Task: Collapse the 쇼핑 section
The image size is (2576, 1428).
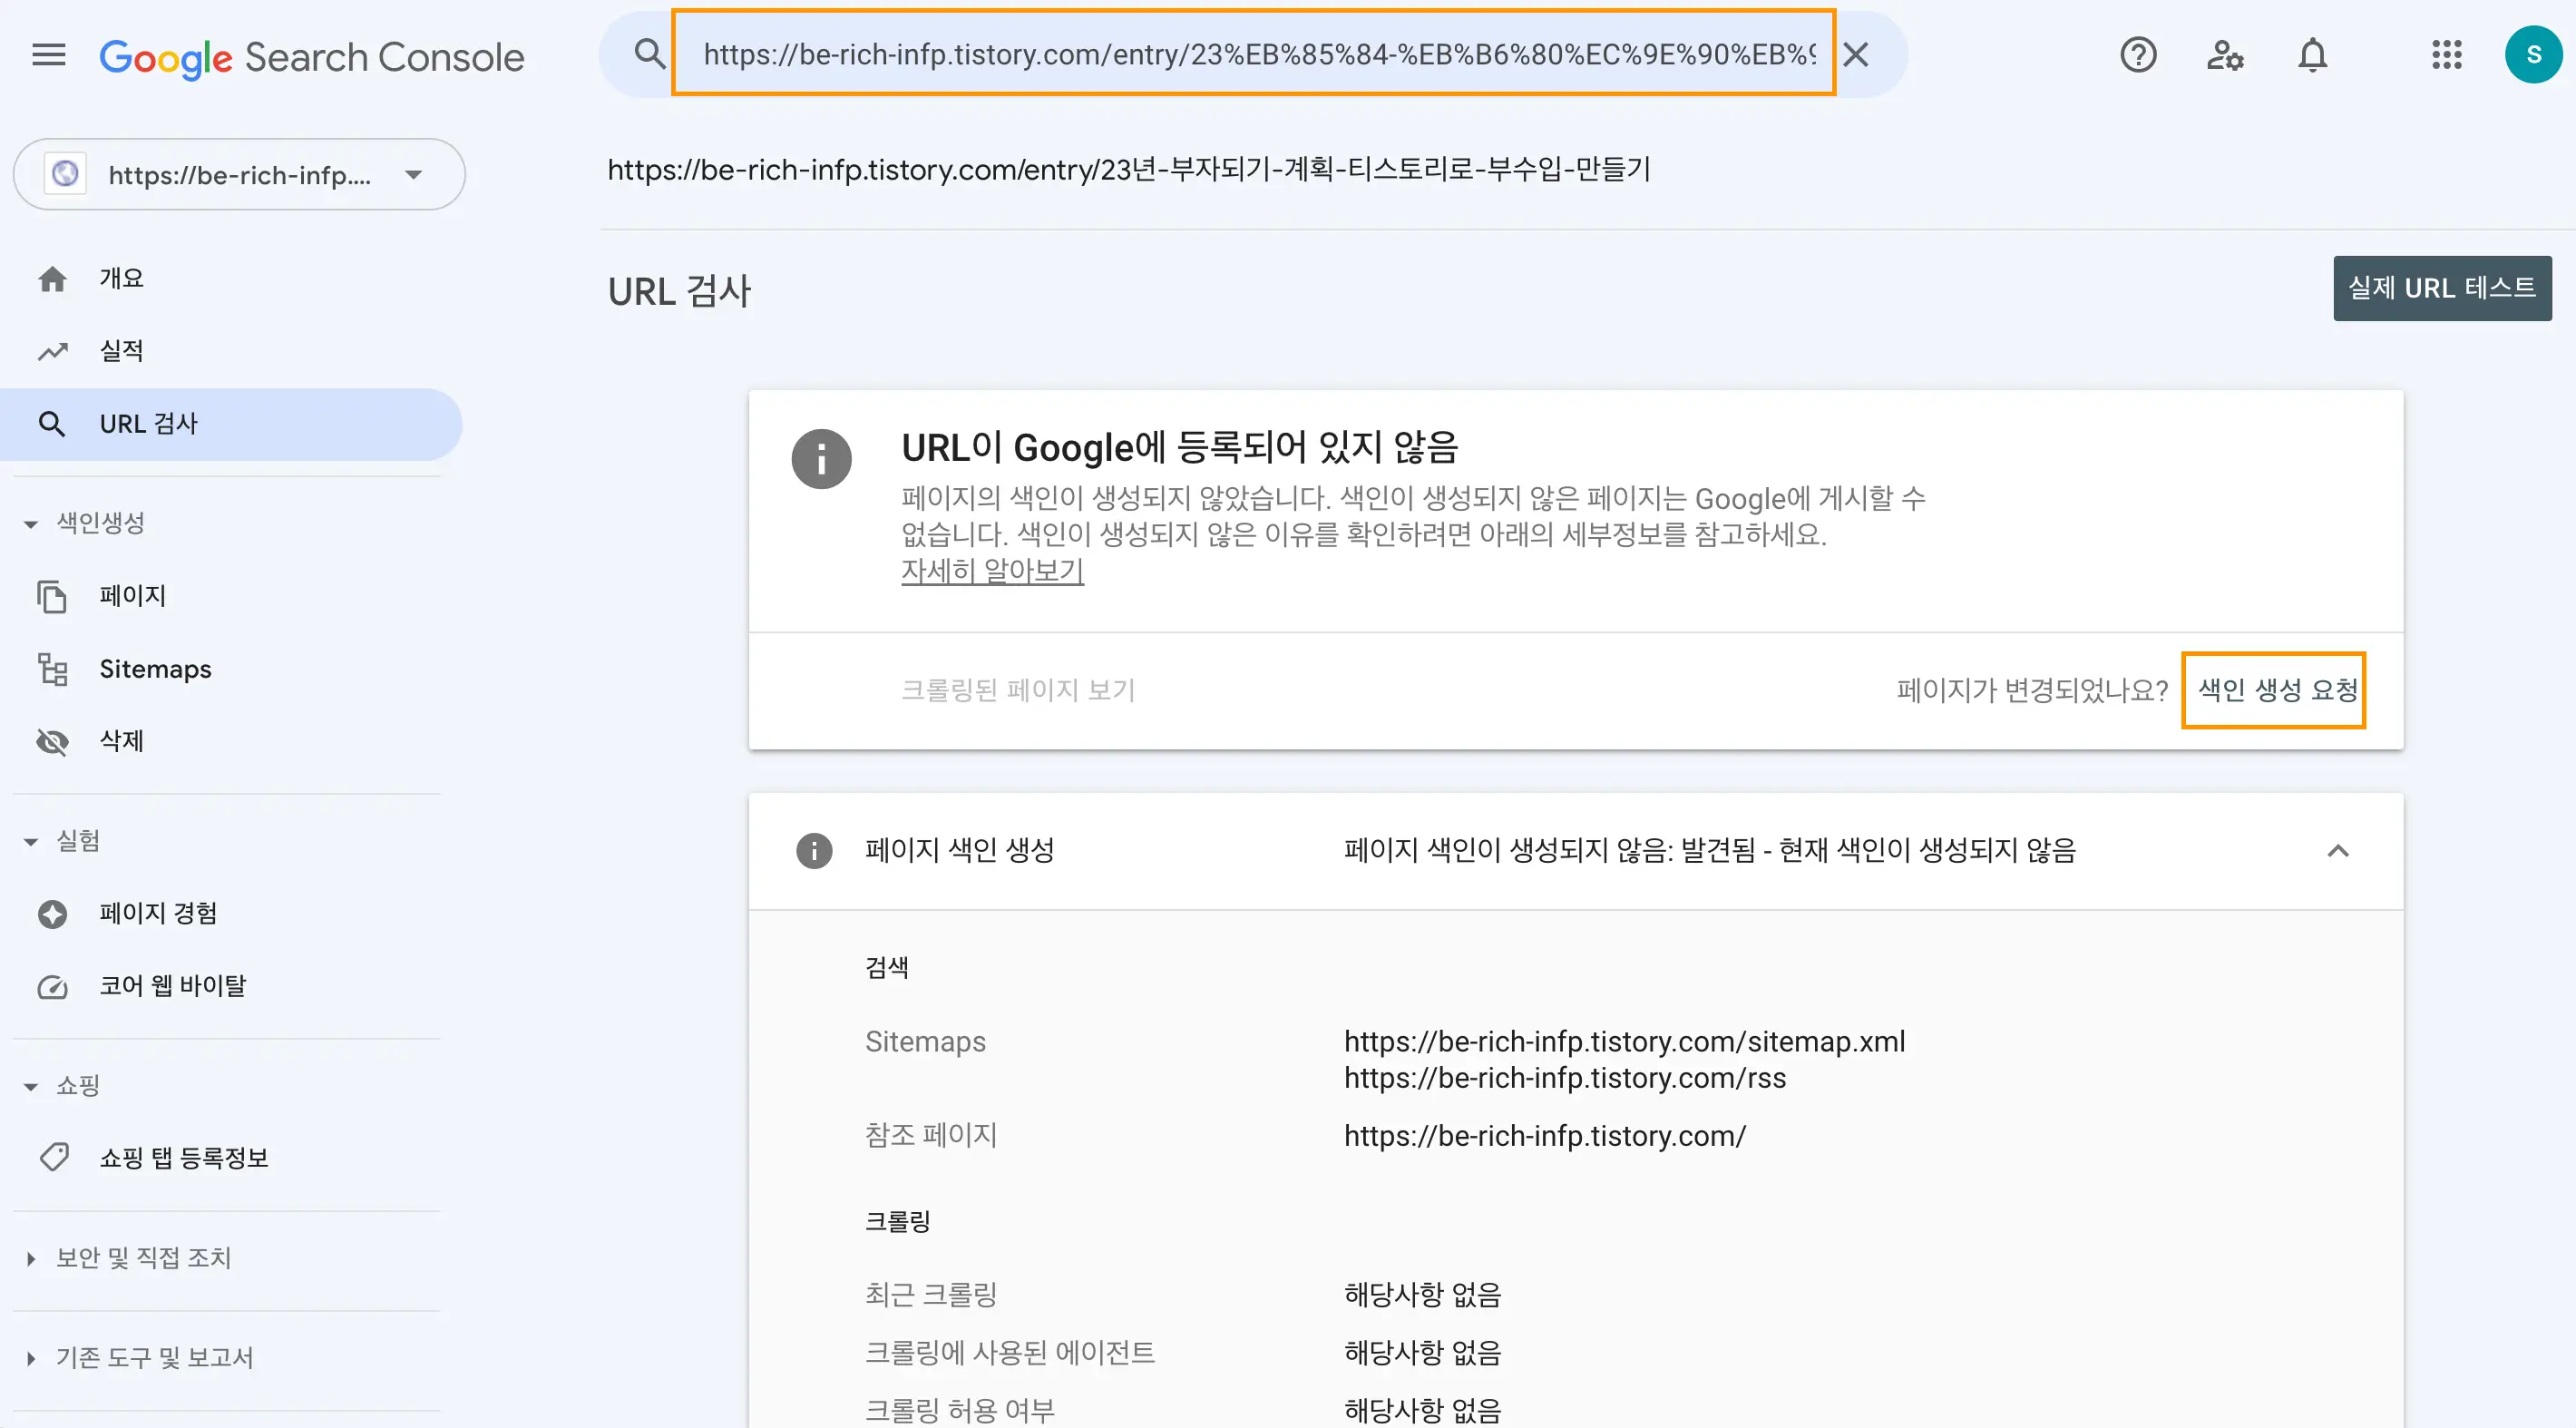Action: (x=62, y=1086)
